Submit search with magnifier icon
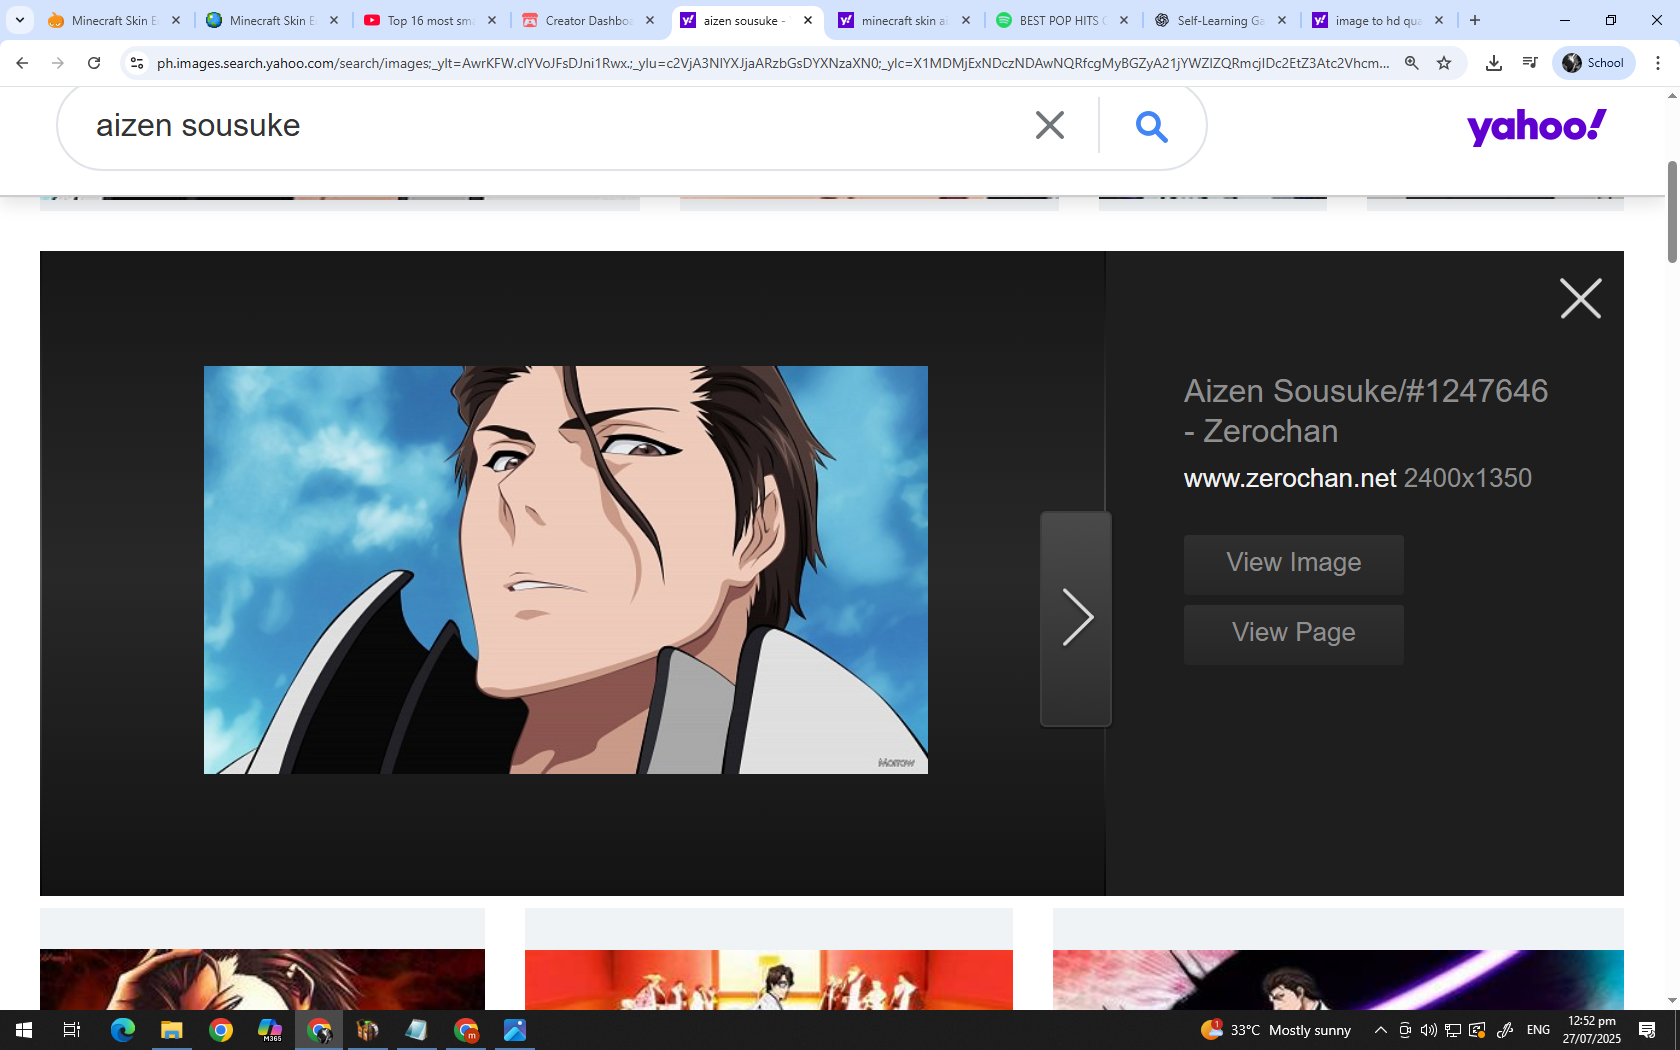 pyautogui.click(x=1152, y=126)
